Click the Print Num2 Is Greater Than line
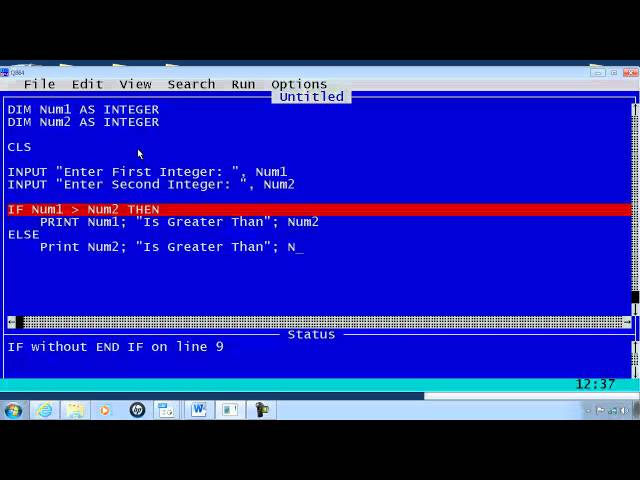 click(171, 247)
